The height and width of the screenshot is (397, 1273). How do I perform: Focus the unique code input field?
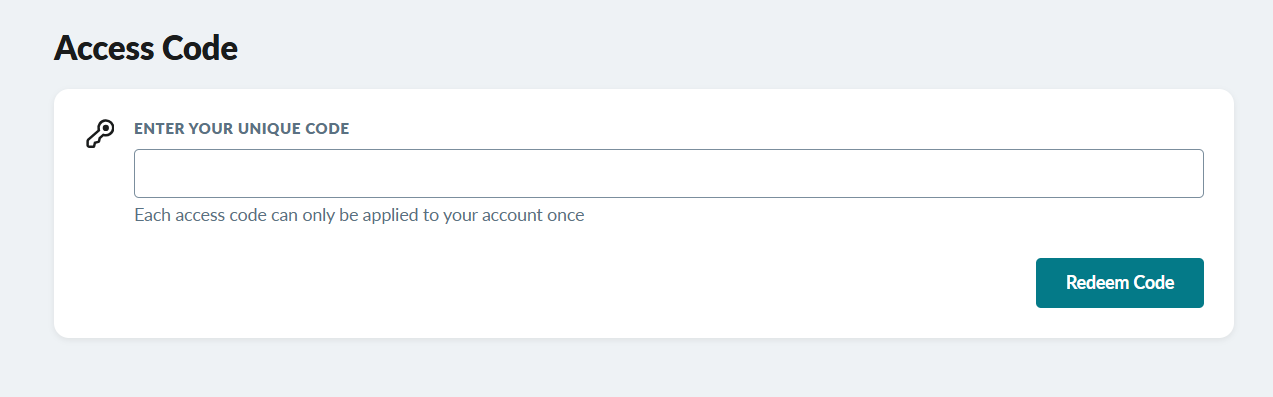click(668, 173)
